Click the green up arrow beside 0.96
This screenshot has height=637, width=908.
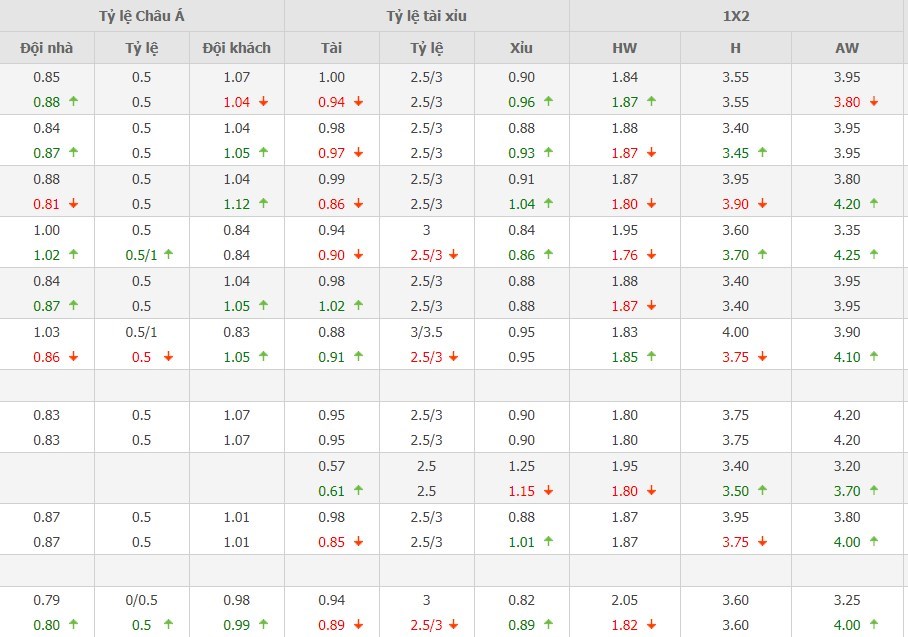coord(548,102)
